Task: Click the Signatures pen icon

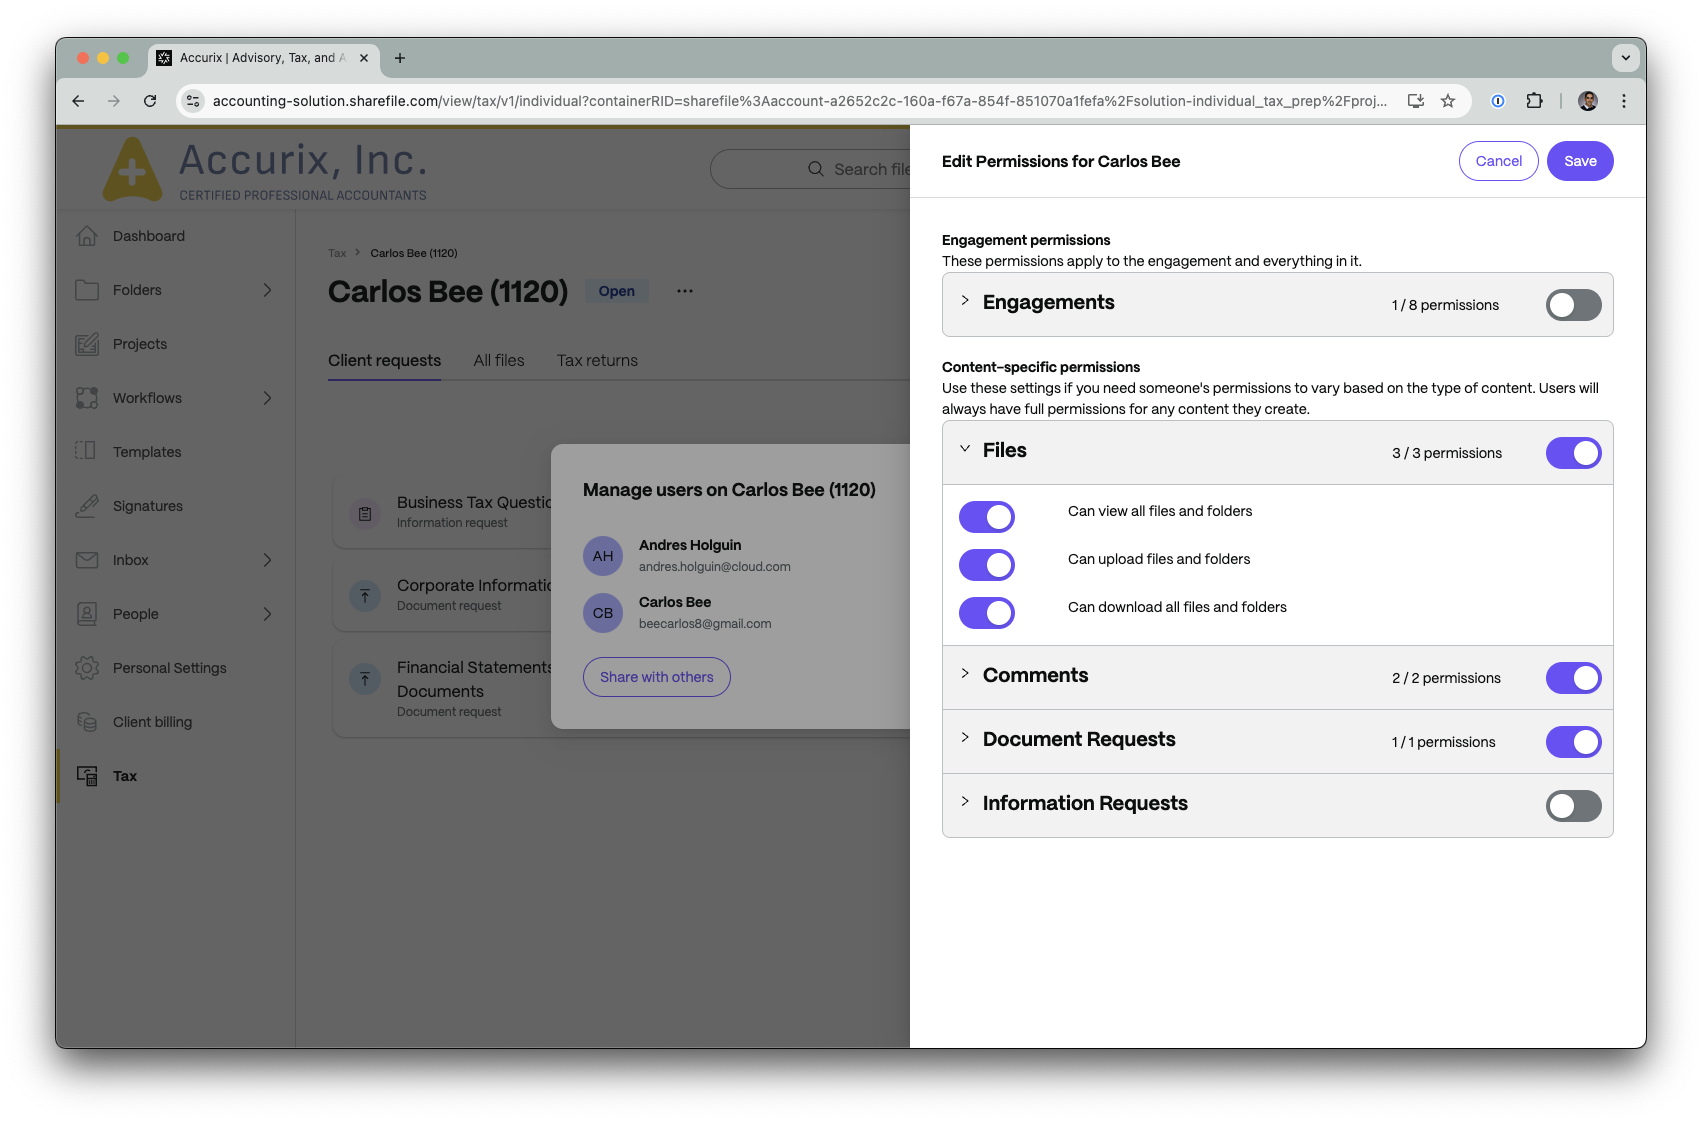Action: [87, 506]
